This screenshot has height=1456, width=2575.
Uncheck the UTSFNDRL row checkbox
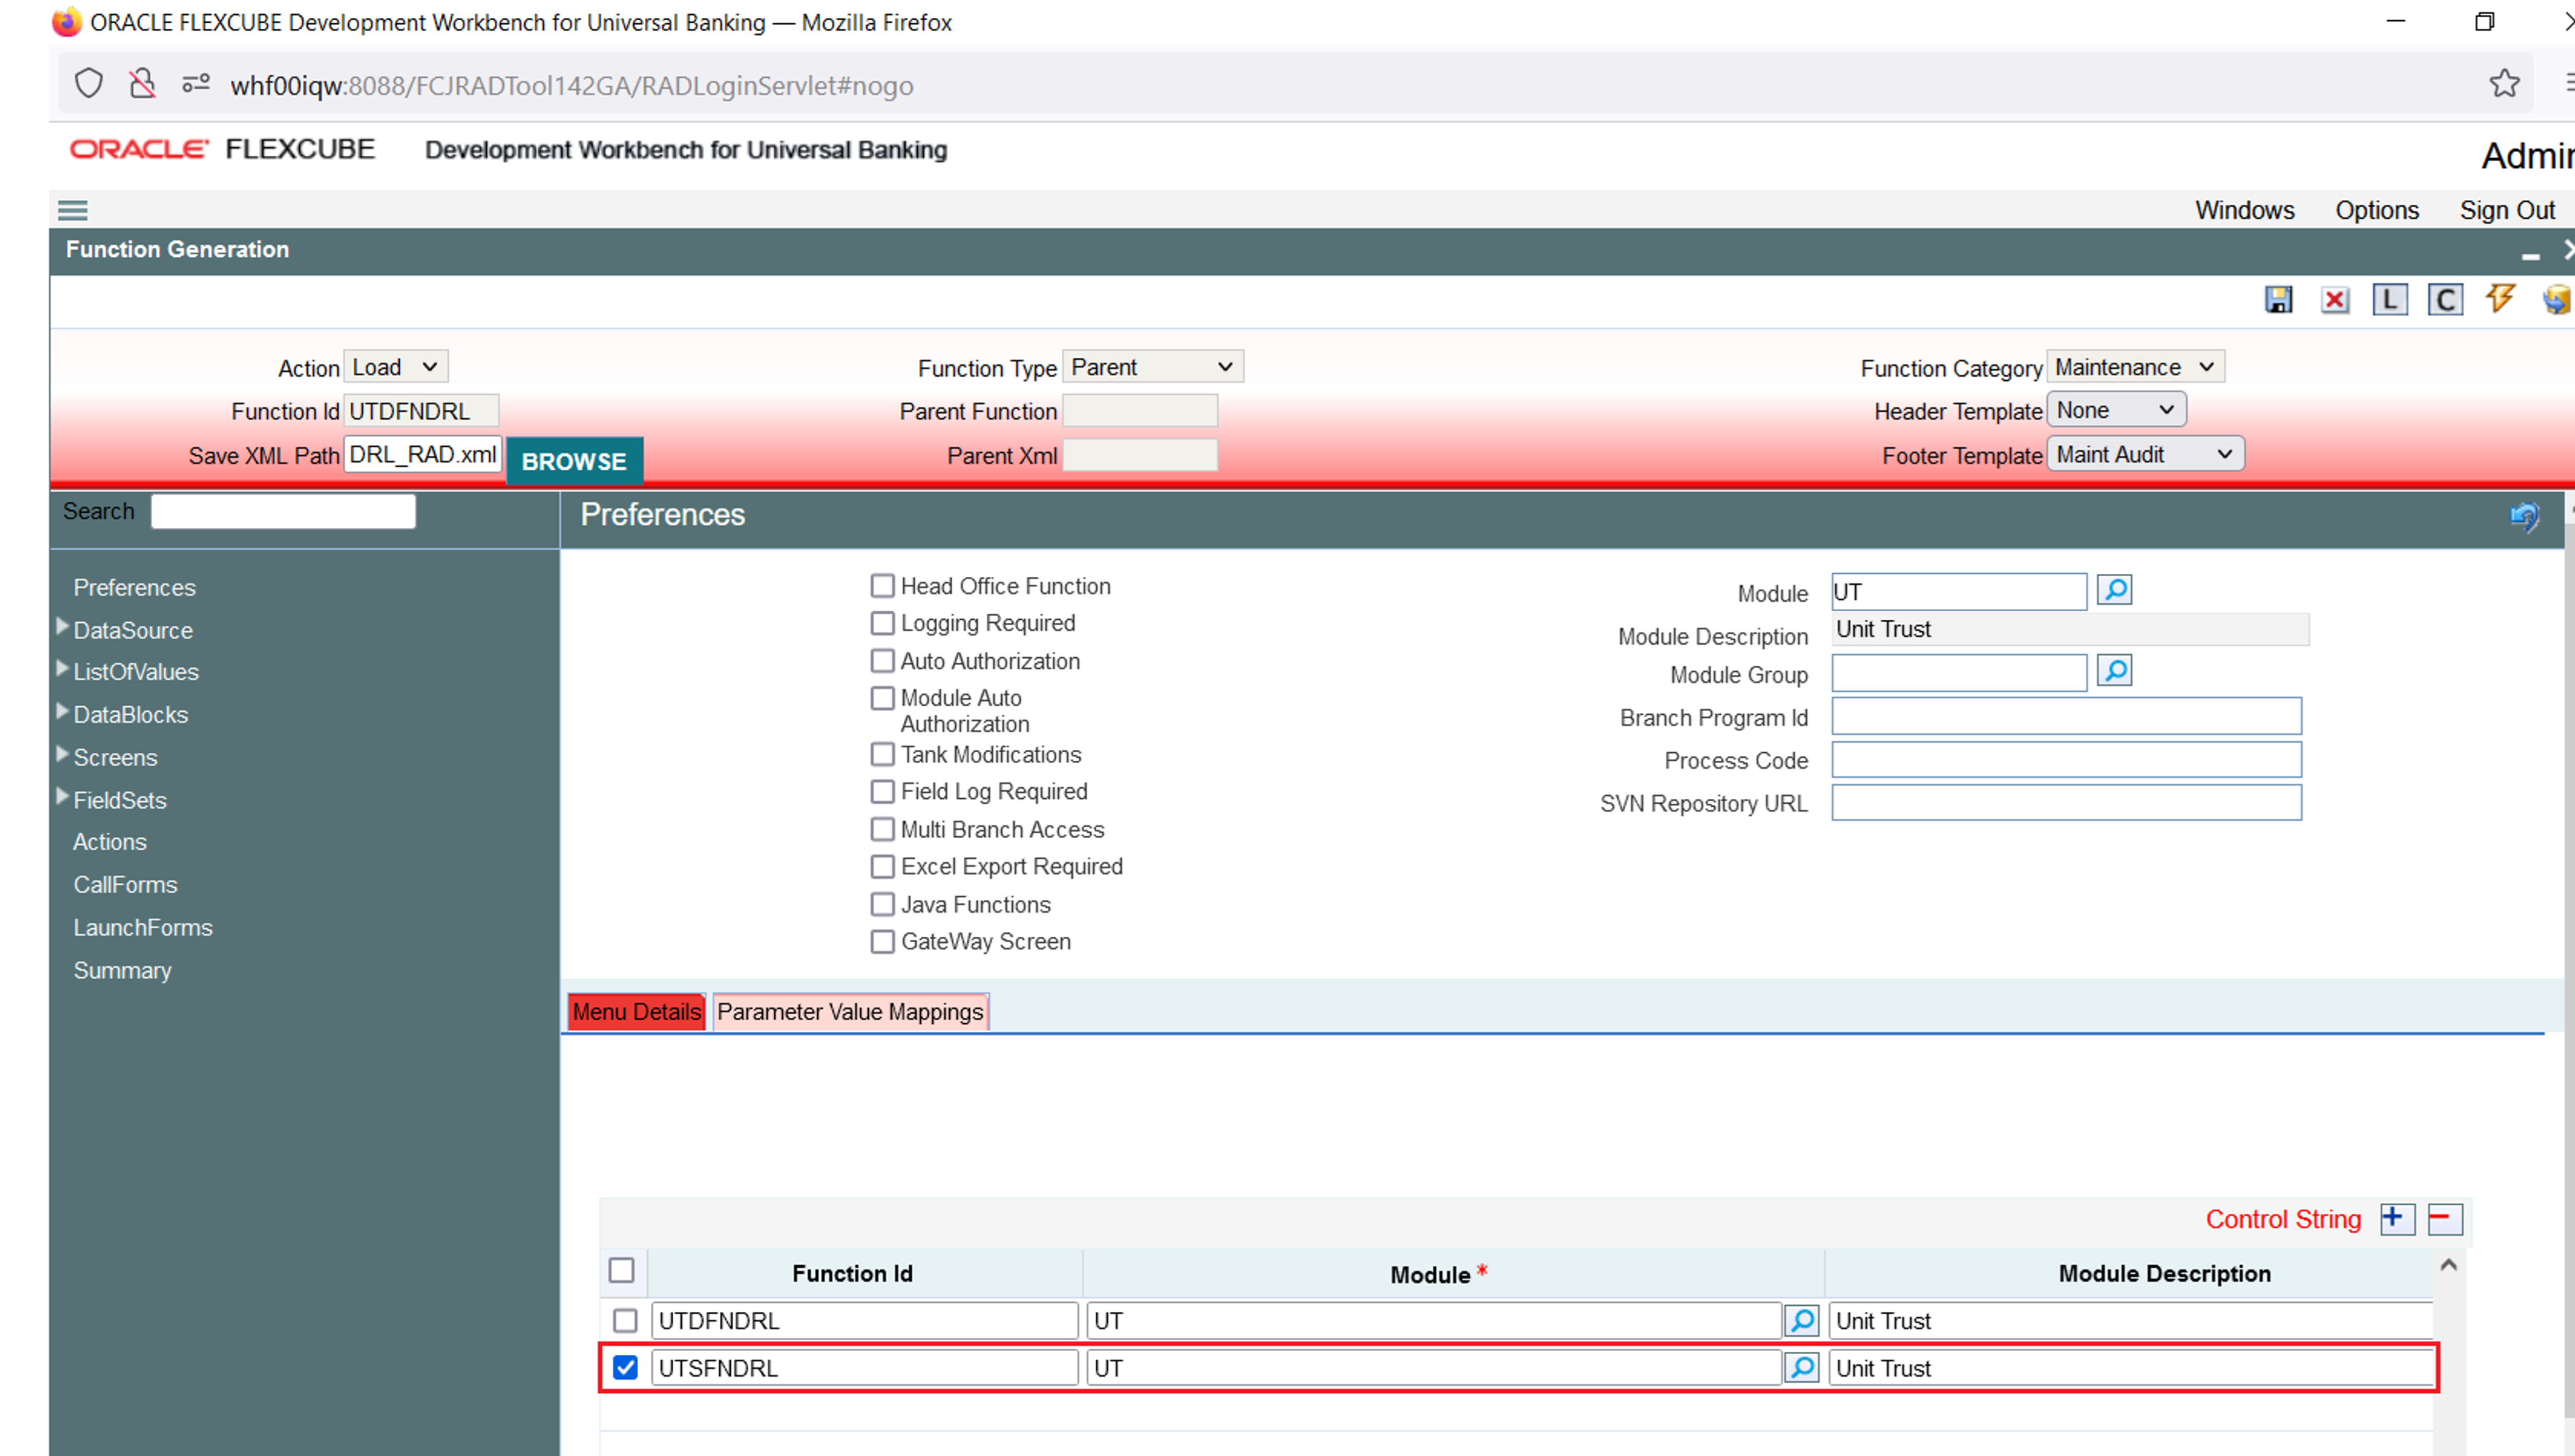point(625,1367)
